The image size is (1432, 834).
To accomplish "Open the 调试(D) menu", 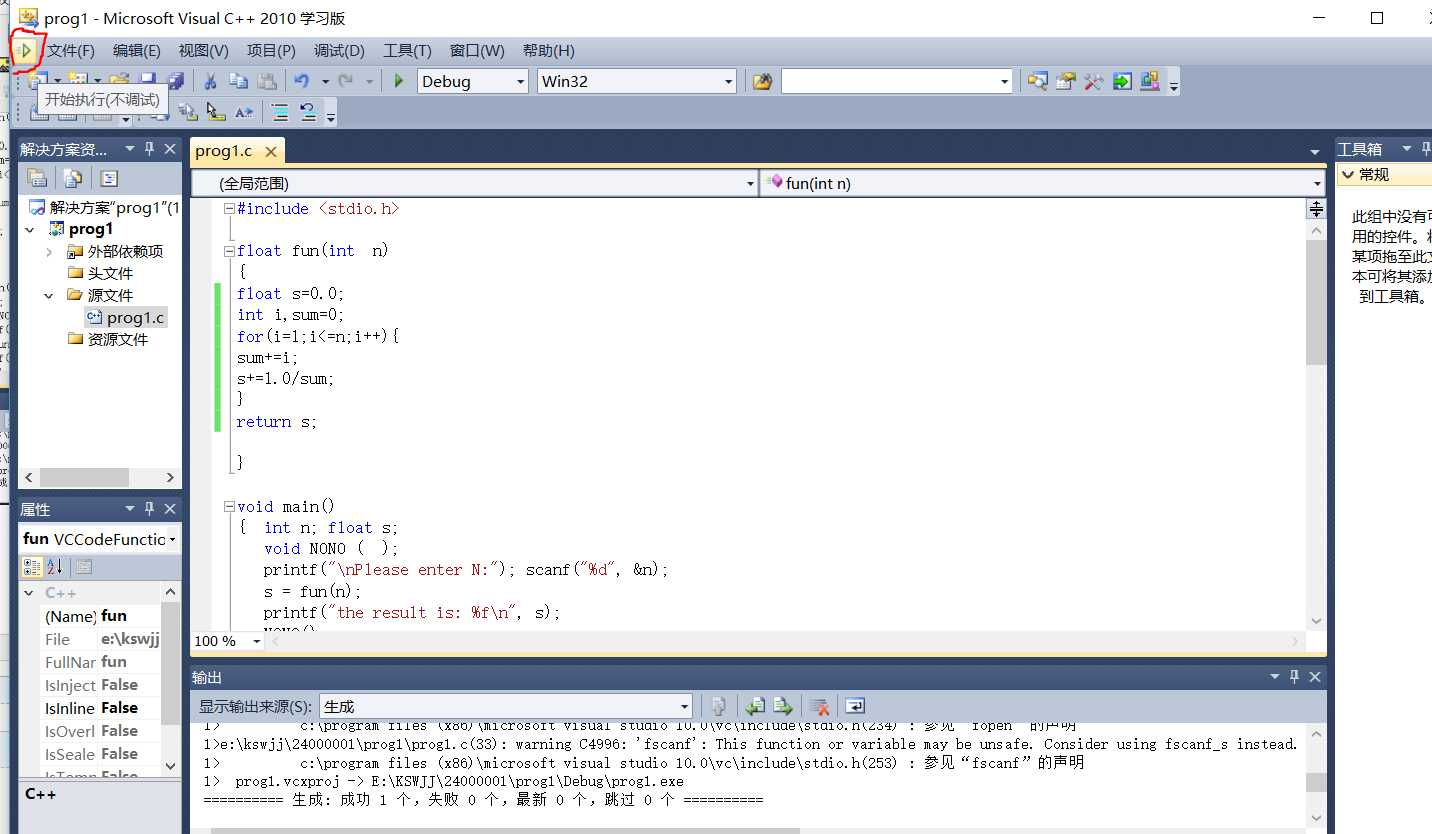I will (x=339, y=50).
